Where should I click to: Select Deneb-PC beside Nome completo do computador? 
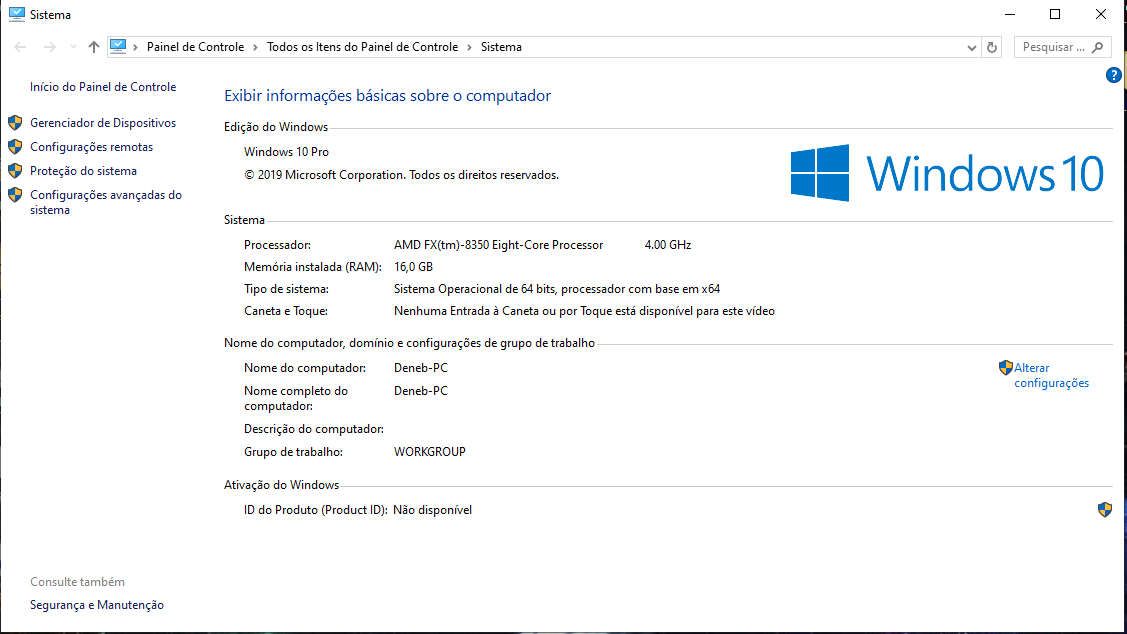pos(420,391)
